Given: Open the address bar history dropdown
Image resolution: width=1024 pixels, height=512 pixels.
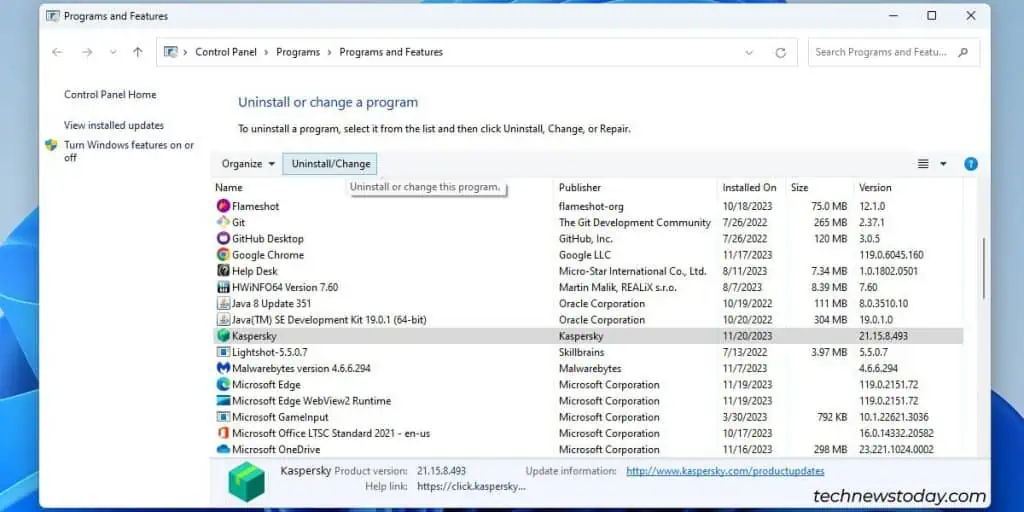Looking at the screenshot, I should pyautogui.click(x=749, y=53).
